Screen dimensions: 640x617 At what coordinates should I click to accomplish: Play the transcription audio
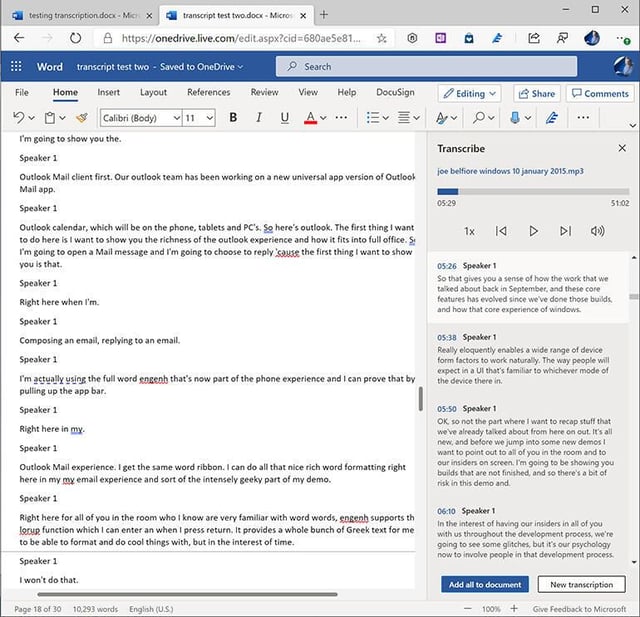pos(533,231)
